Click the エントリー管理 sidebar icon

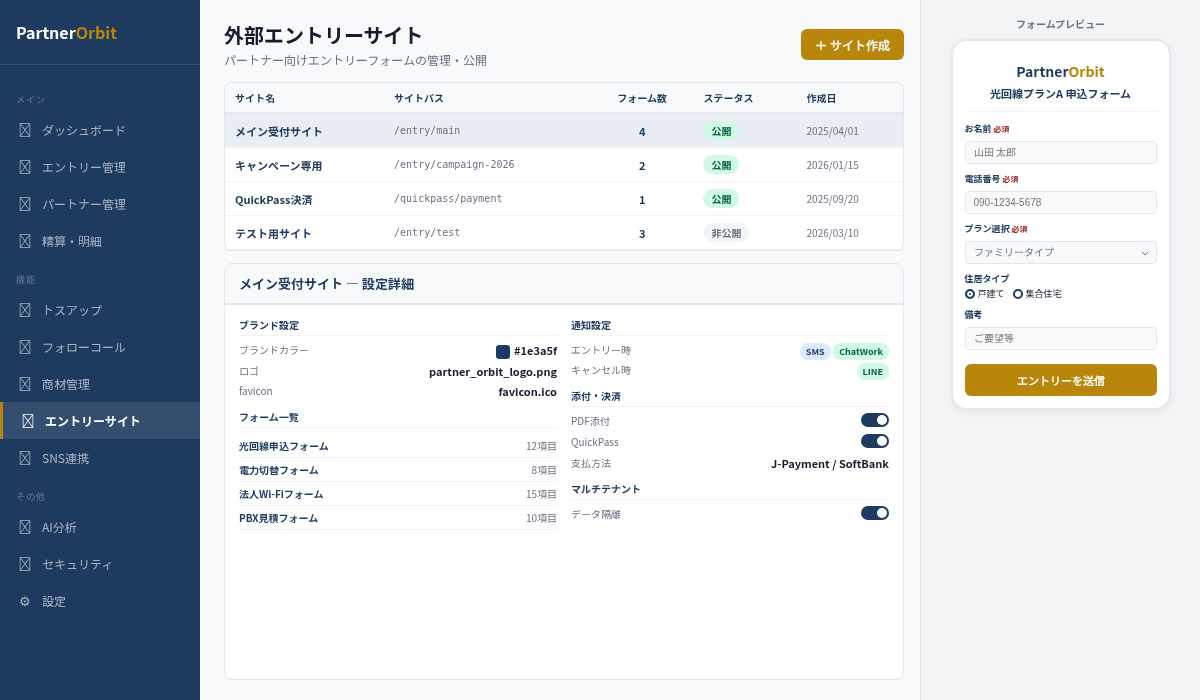point(25,167)
